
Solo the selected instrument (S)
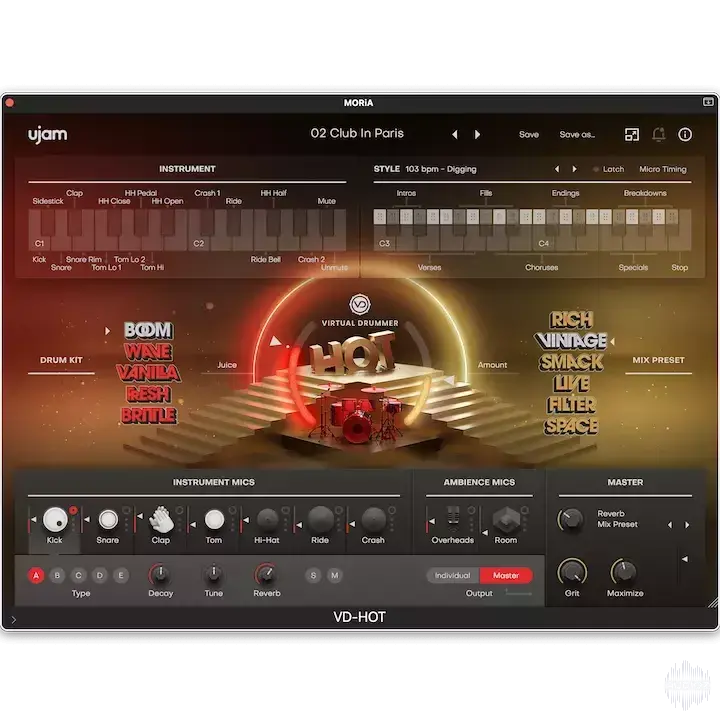(x=313, y=575)
